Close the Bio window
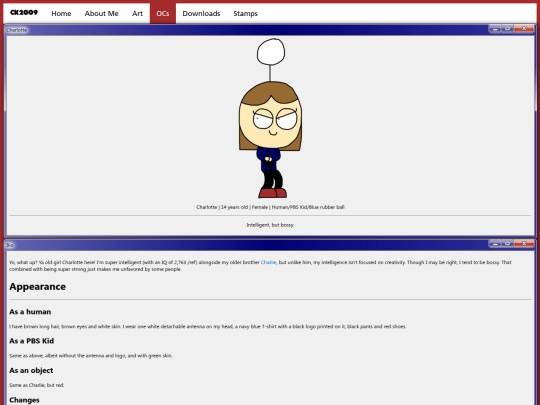Screen dimensions: 540x405 pyautogui.click(x=524, y=244)
